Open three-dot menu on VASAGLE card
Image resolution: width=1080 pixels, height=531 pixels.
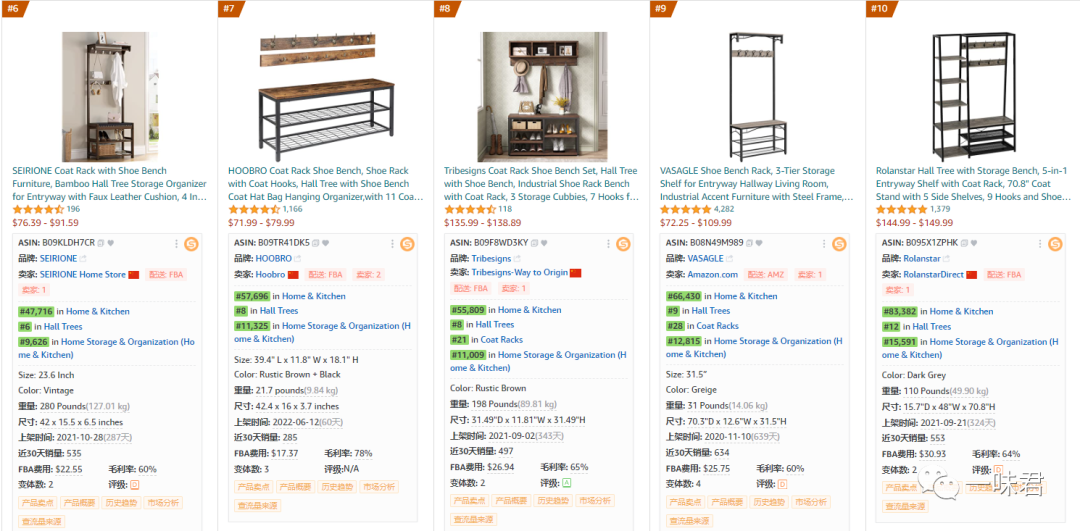pyautogui.click(x=824, y=243)
